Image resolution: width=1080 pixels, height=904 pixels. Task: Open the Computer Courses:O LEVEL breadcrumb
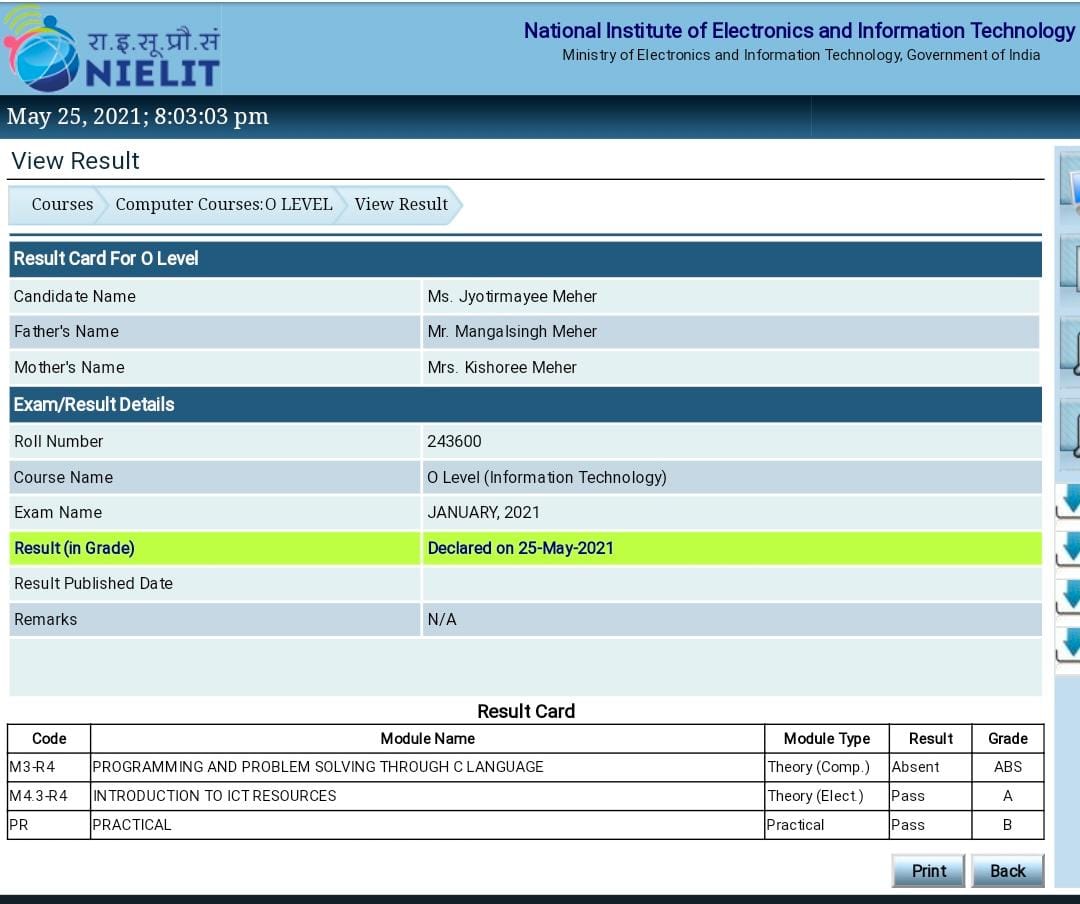point(223,205)
